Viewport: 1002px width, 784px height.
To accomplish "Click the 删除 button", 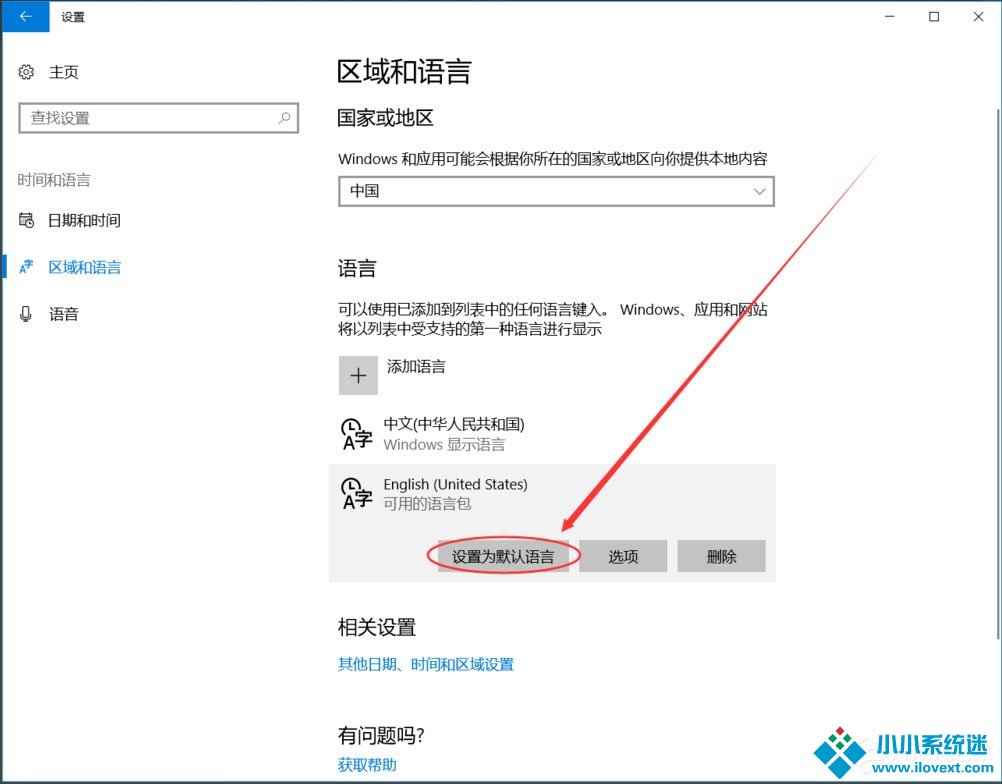I will [x=721, y=556].
